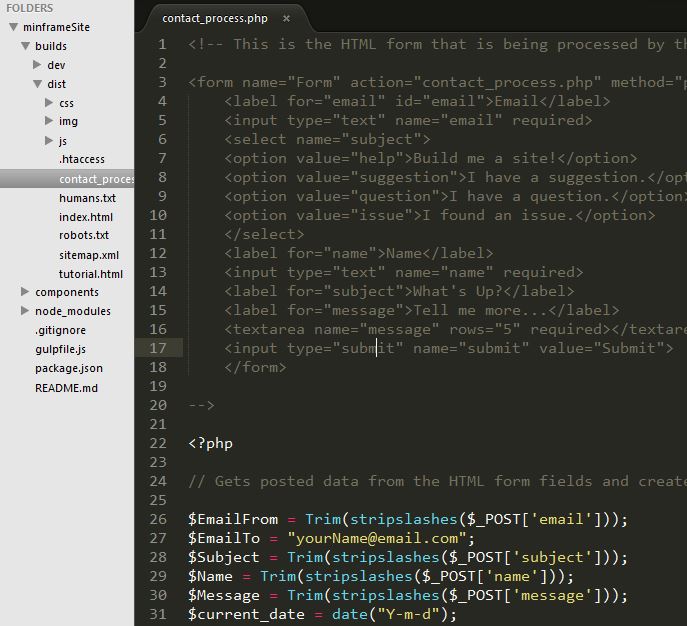Collapse the builds folder
687x626 pixels.
coord(26,46)
